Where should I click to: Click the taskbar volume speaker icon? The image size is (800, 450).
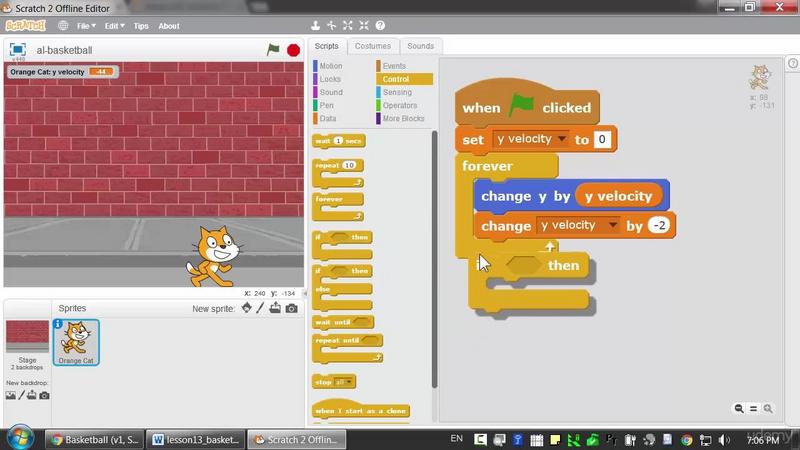click(724, 439)
